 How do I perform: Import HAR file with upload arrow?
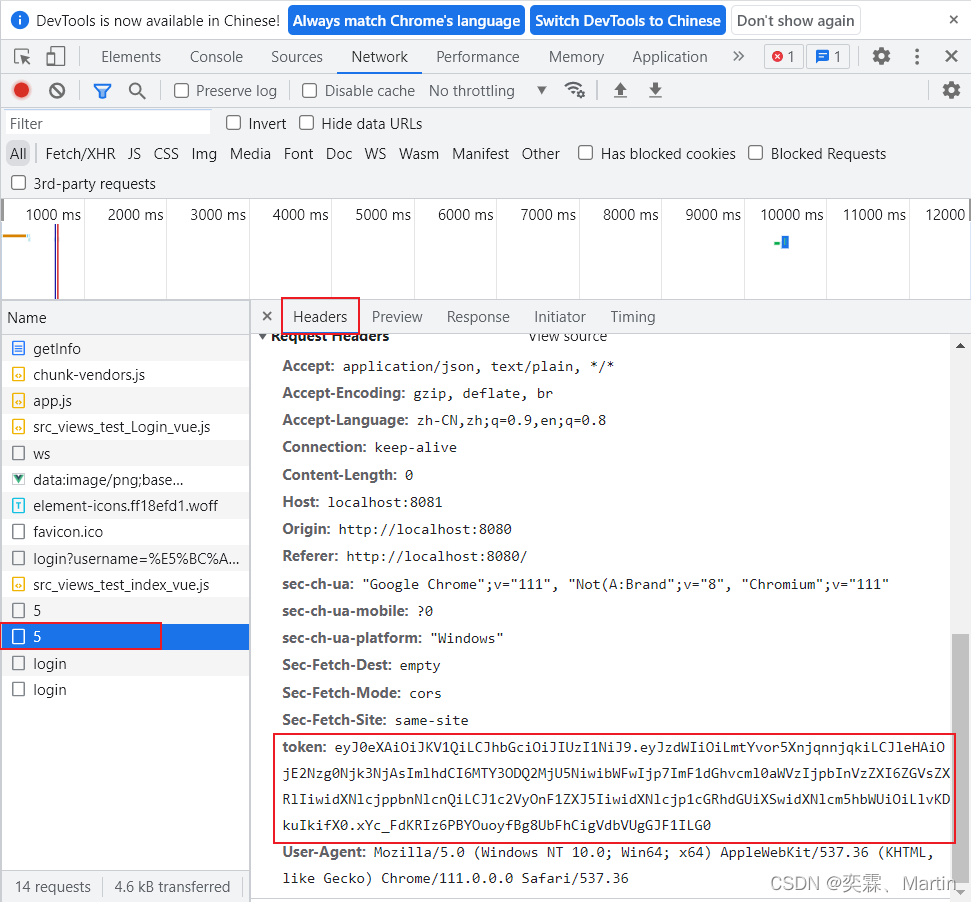point(620,90)
